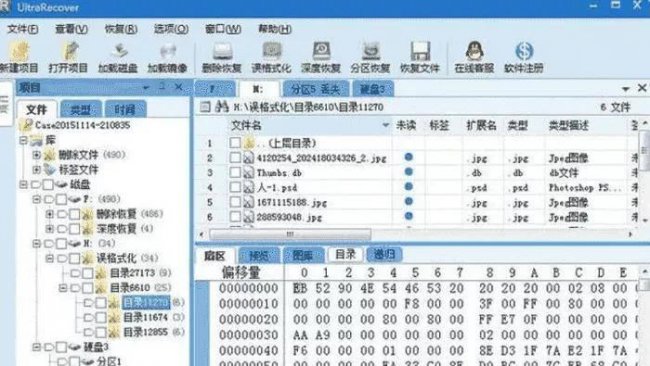The width and height of the screenshot is (650, 366).
Task: Check the box for 上层目录 row
Action: point(235,143)
